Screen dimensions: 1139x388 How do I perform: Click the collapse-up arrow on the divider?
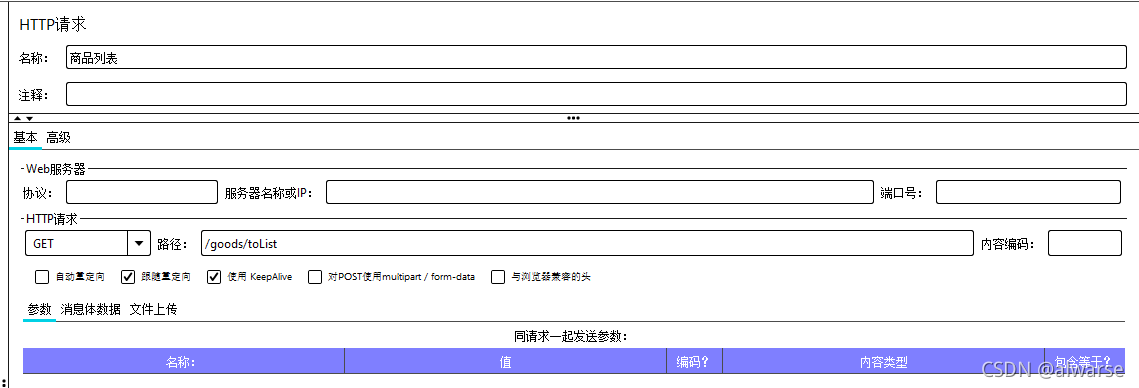pos(18,118)
